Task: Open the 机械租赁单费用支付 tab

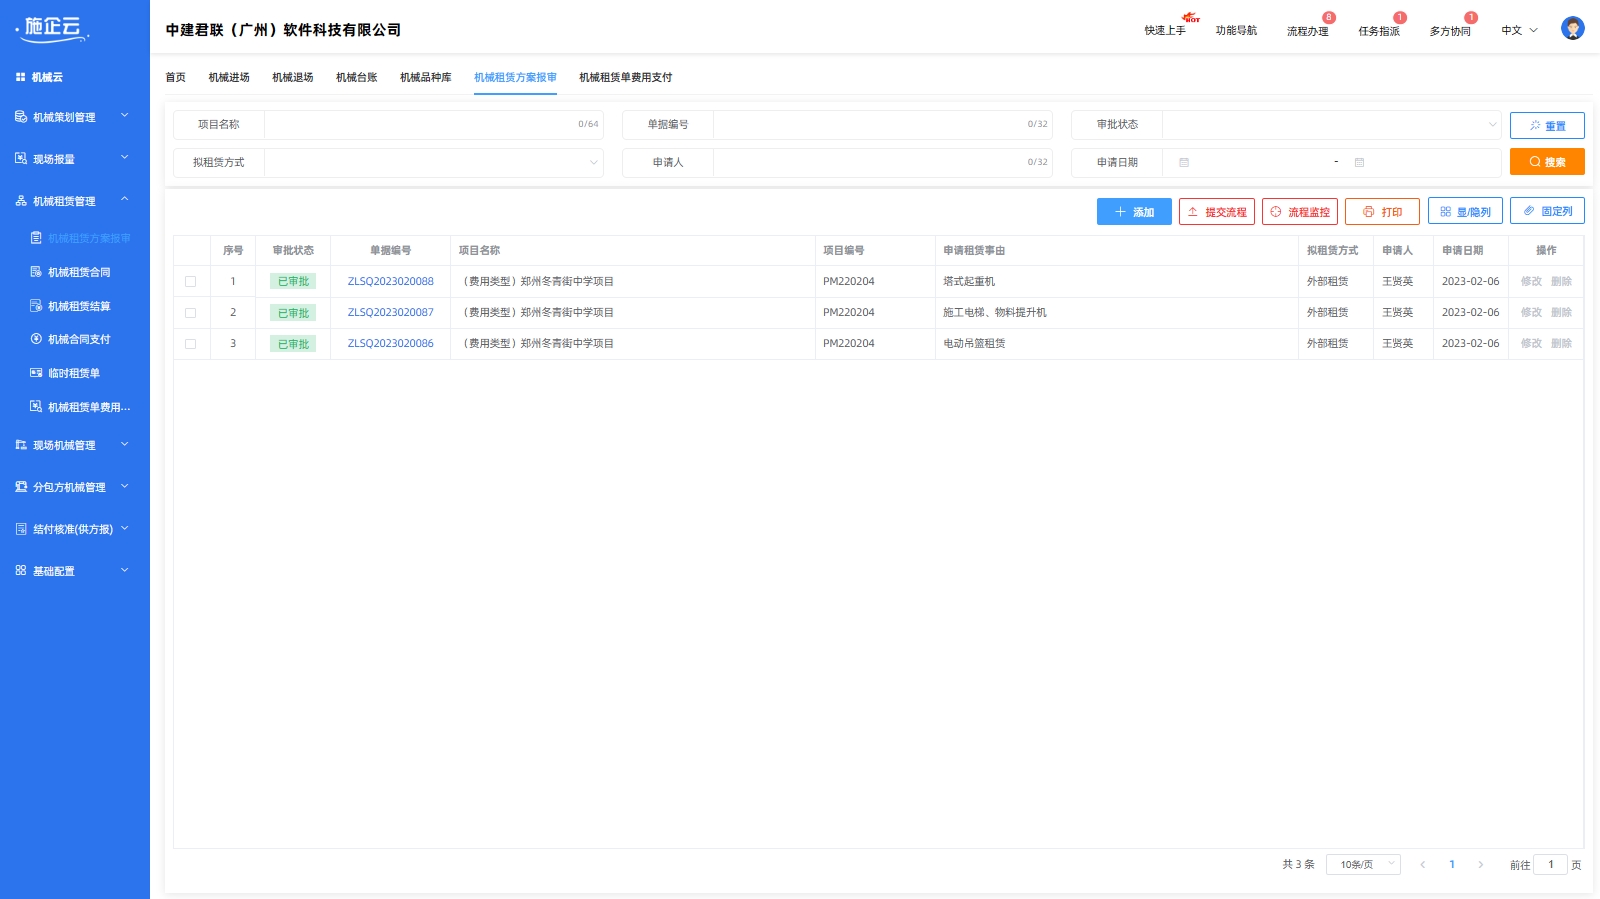Action: pyautogui.click(x=625, y=78)
